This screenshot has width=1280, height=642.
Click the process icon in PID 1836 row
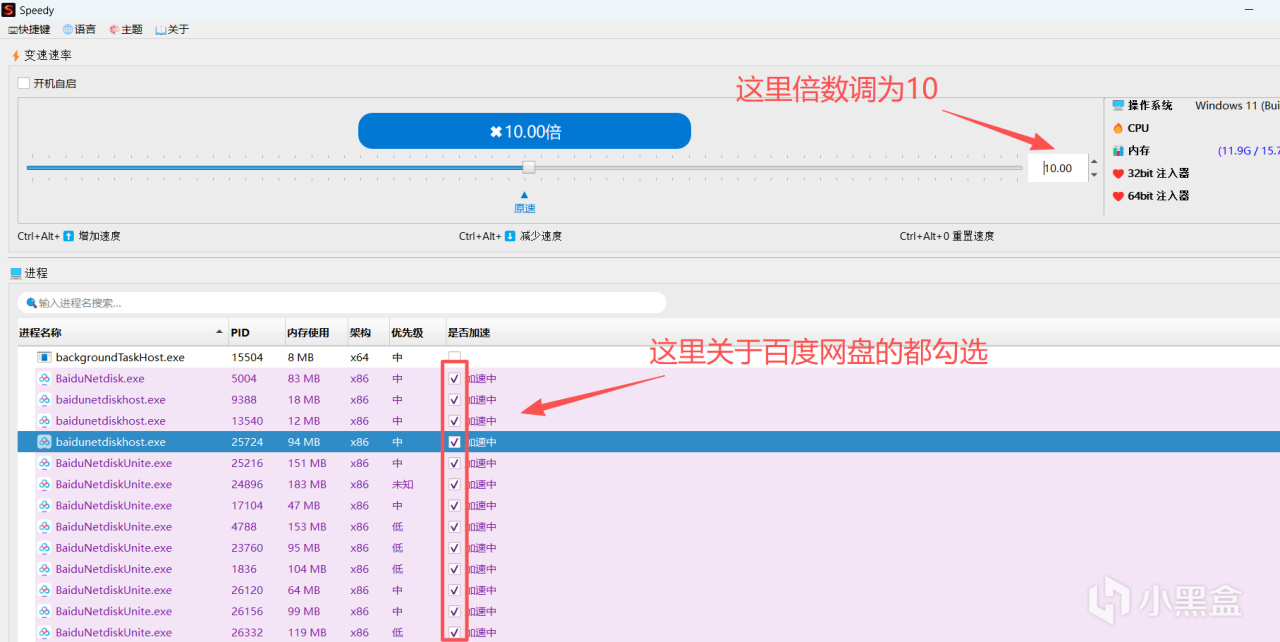coord(44,569)
